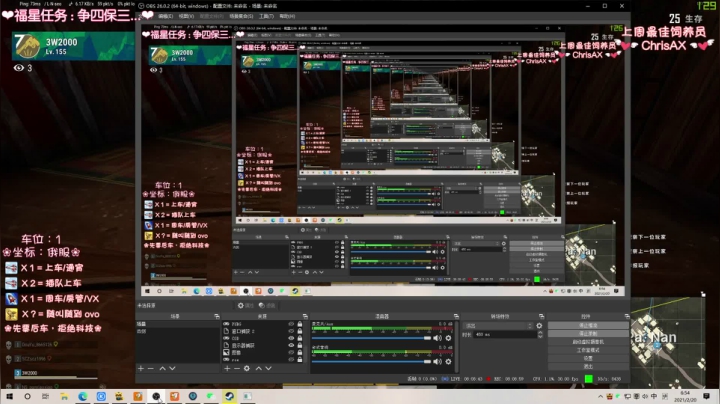This screenshot has height=404, width=720.
Task: Adjust the second mixer channel volume slider
Action: click(x=371, y=361)
